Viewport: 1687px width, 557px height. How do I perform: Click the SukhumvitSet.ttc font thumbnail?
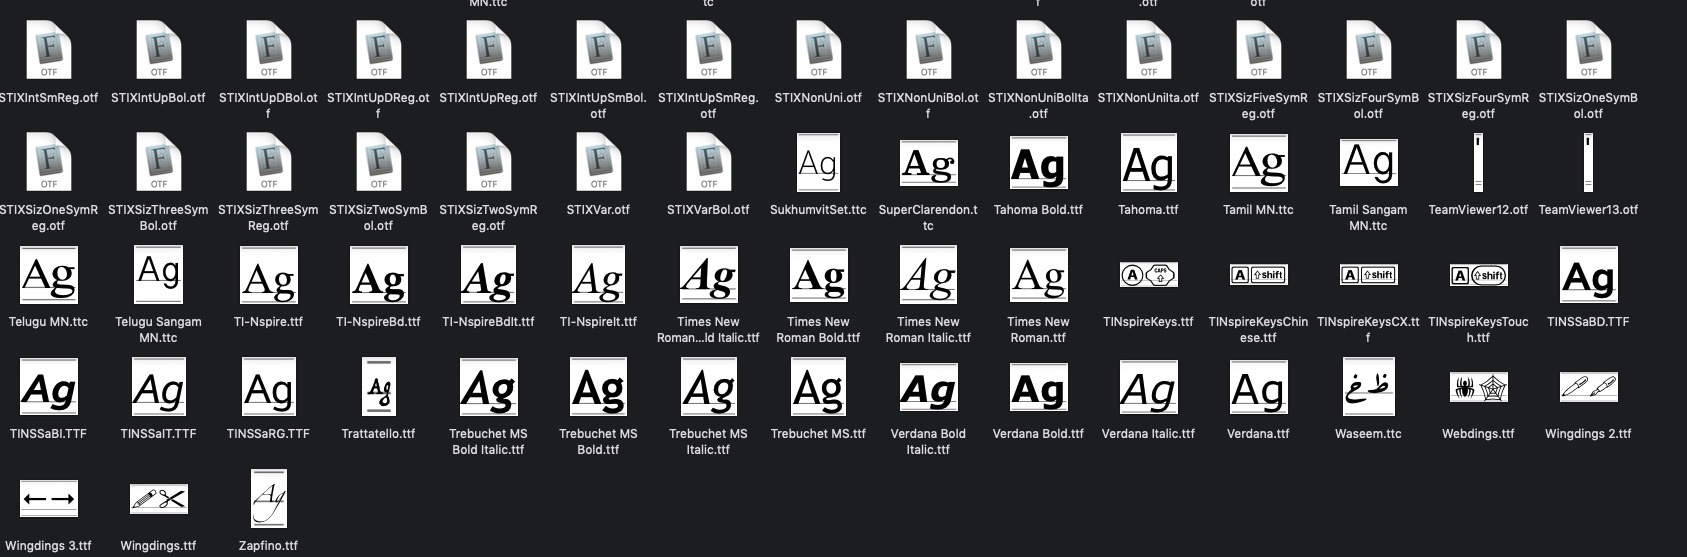[818, 163]
